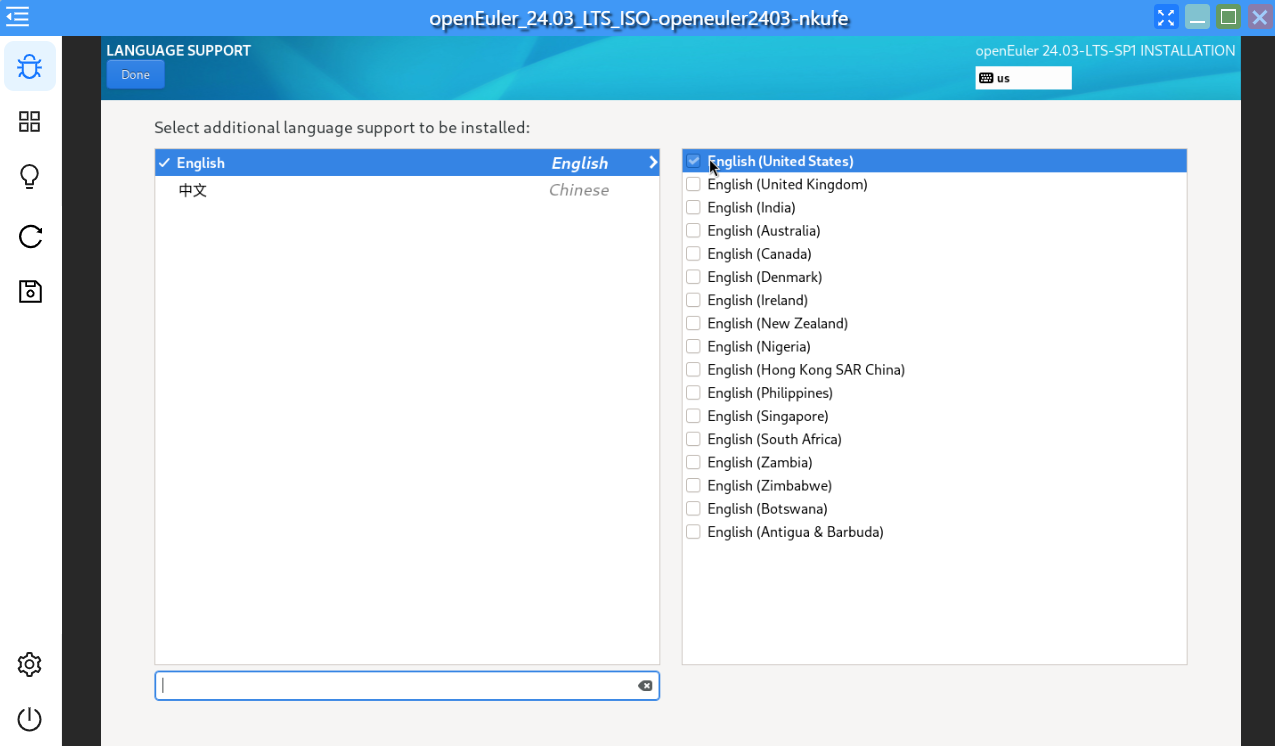
Task: Collapse the sidebar with the top-left menu icon
Action: pyautogui.click(x=17, y=17)
